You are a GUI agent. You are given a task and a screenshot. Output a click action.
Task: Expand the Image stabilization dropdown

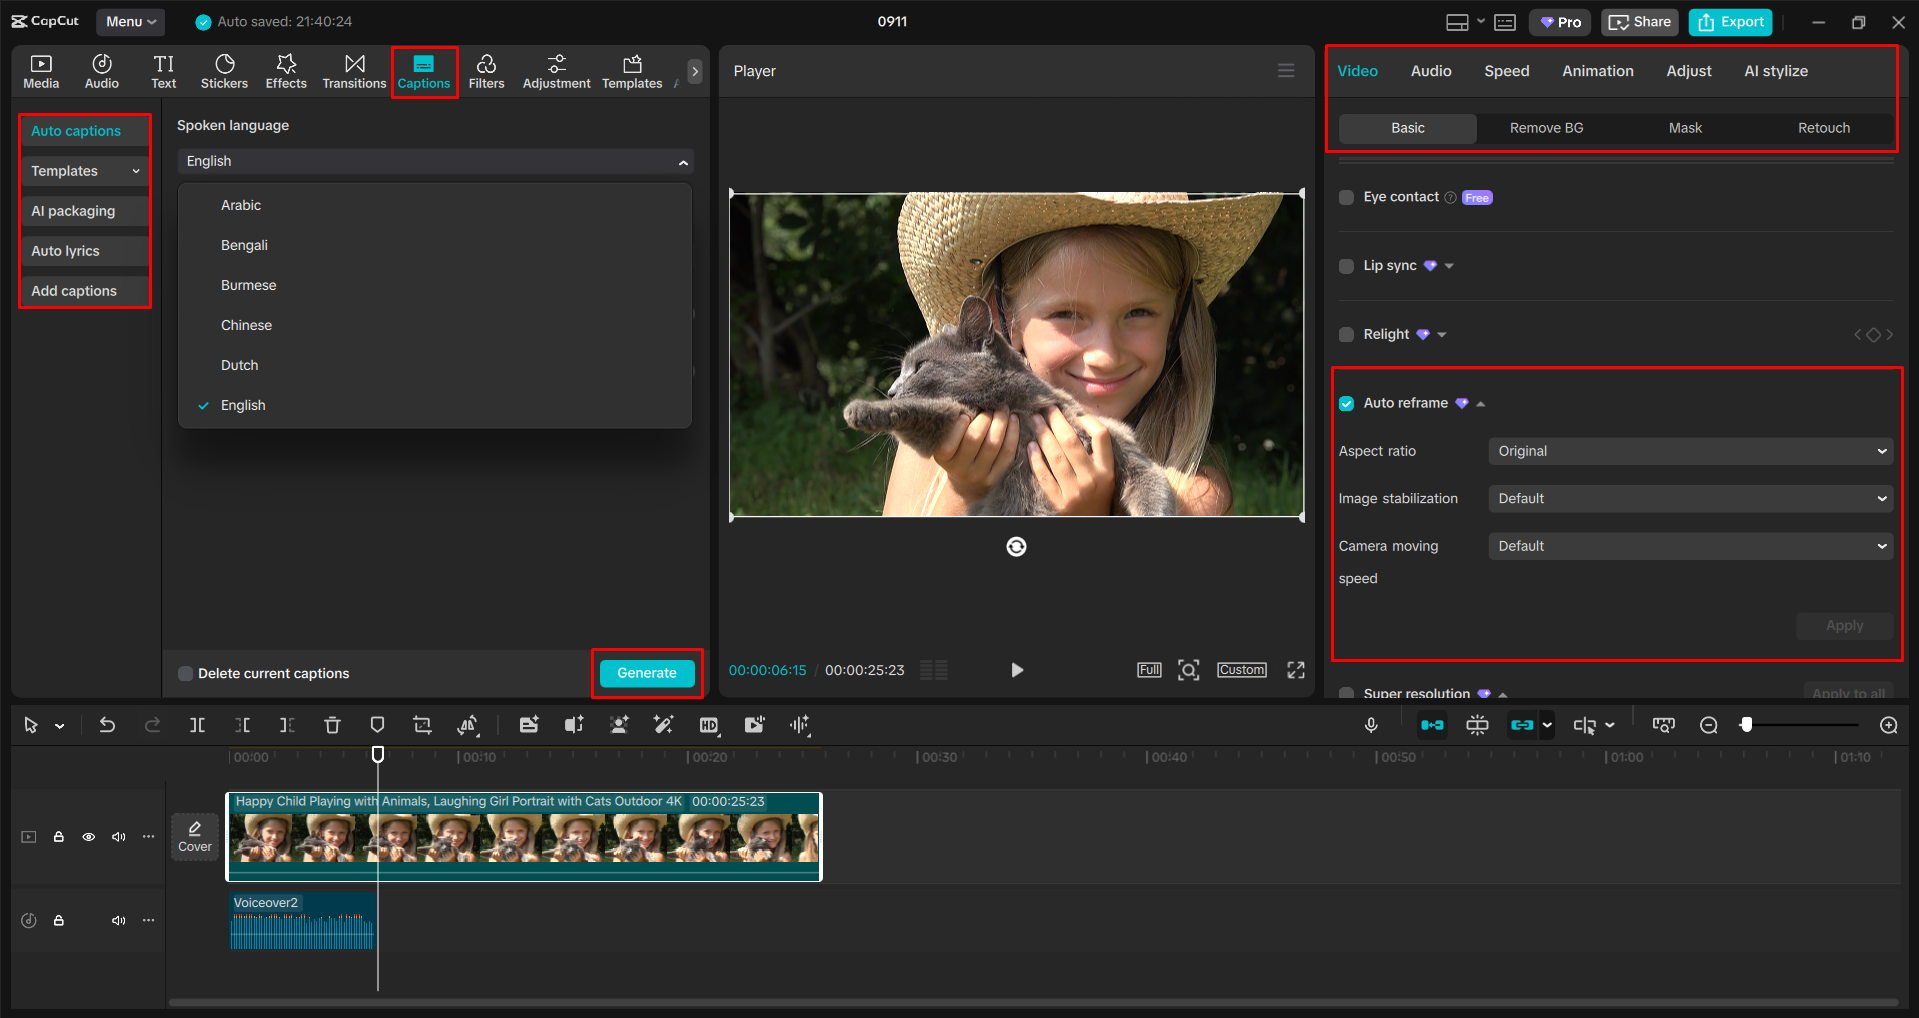(x=1690, y=499)
